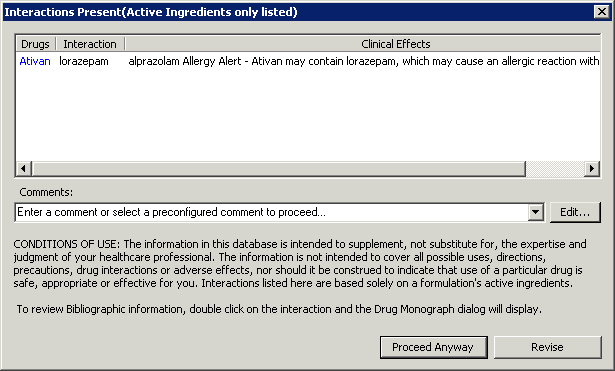Select the blue Ativan drug link
The image size is (615, 371).
point(35,61)
